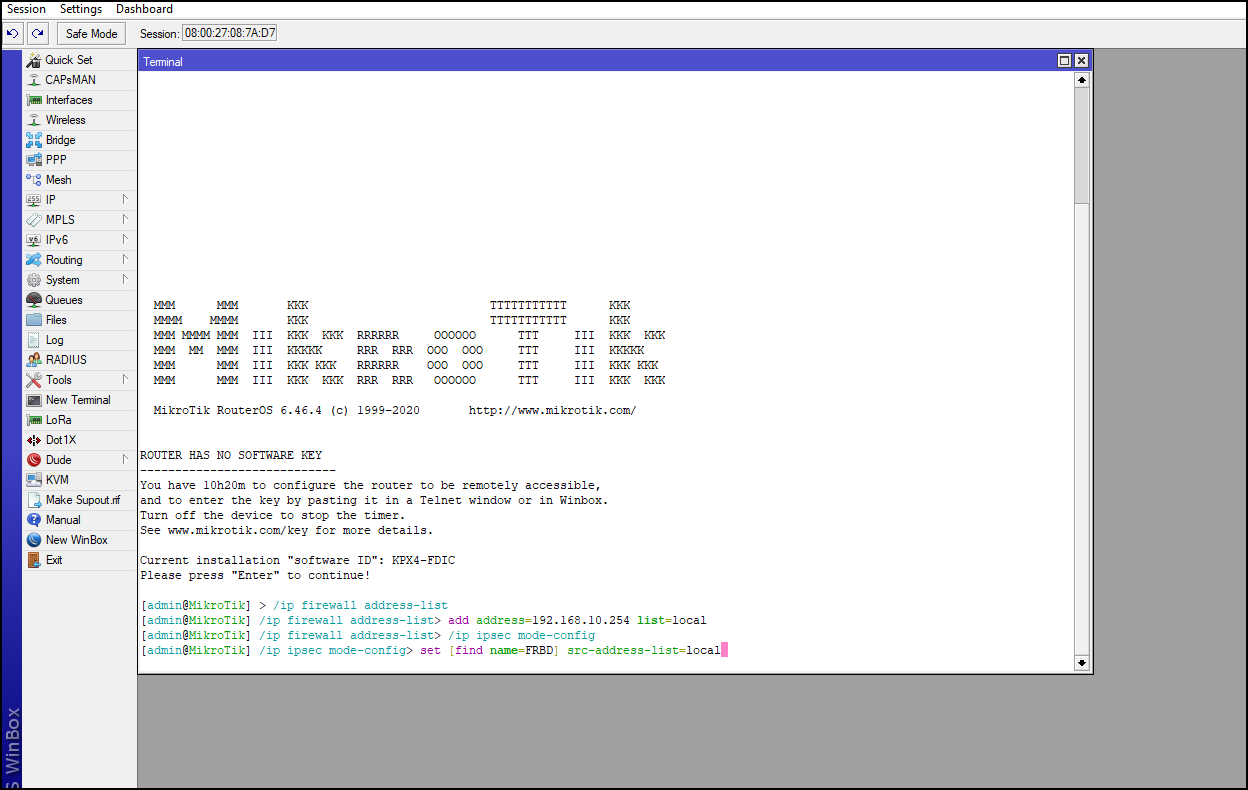Open the Dashboard menu
Image resolution: width=1248 pixels, height=790 pixels.
point(143,8)
